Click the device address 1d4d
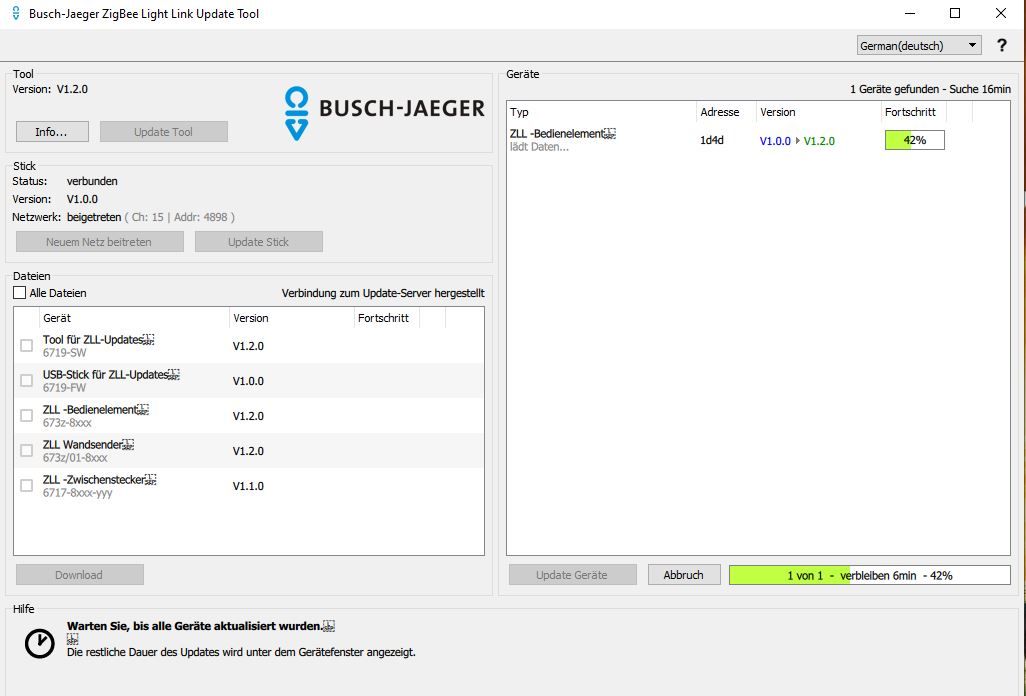1026x696 pixels. click(x=712, y=140)
